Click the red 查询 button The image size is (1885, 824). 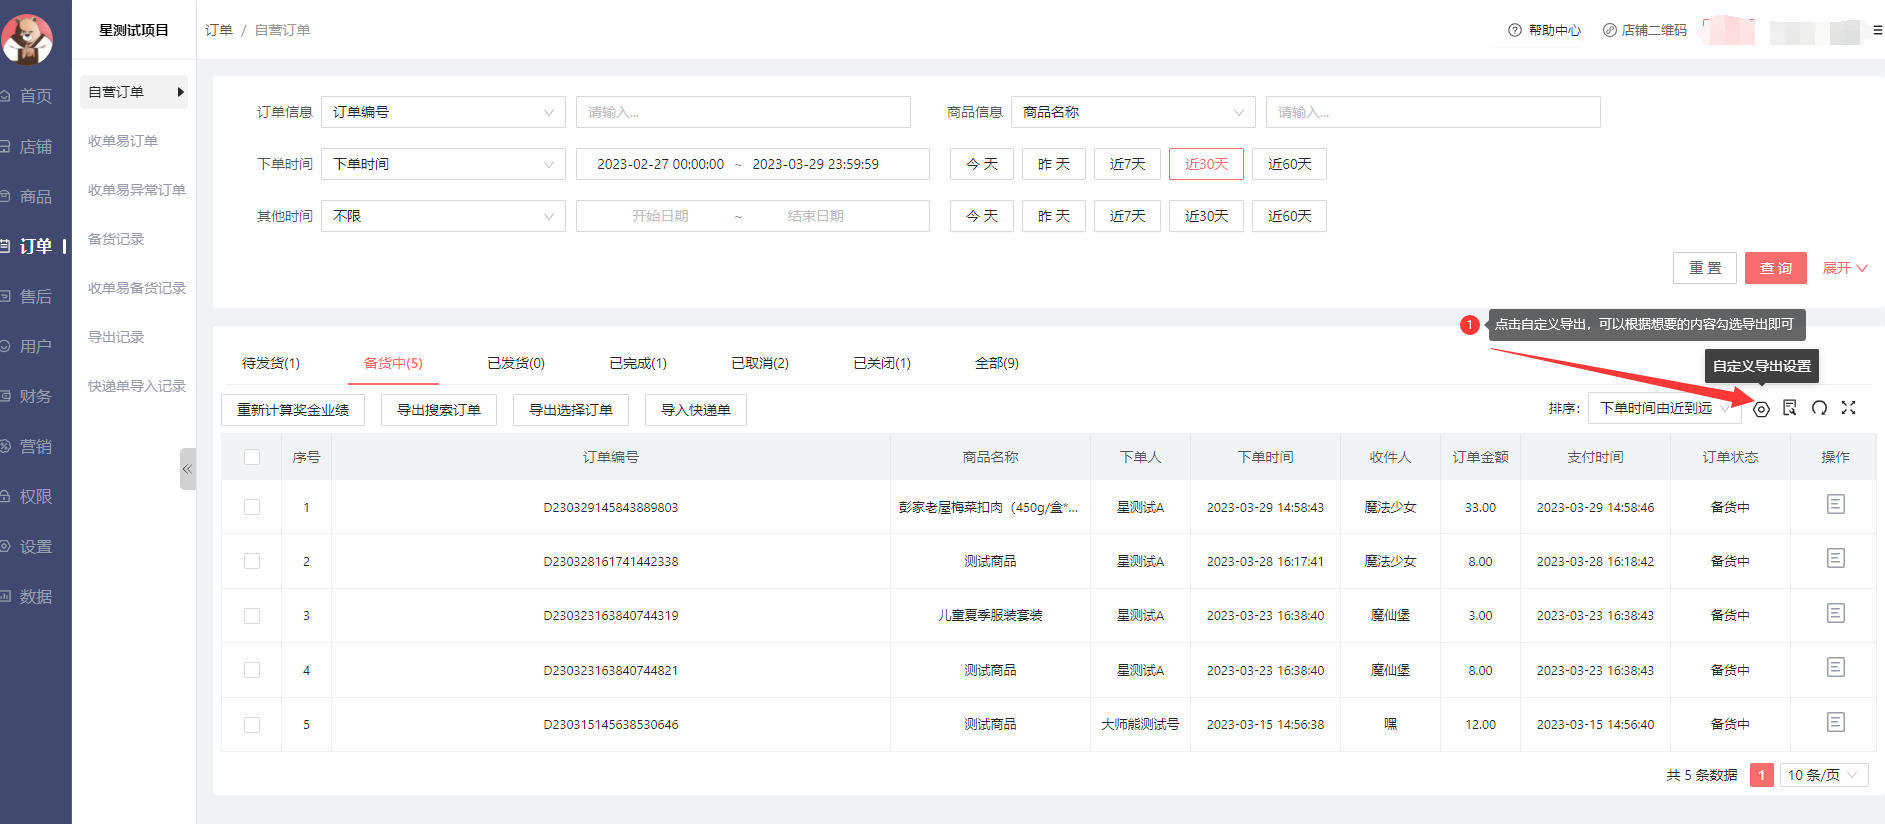pyautogui.click(x=1775, y=268)
